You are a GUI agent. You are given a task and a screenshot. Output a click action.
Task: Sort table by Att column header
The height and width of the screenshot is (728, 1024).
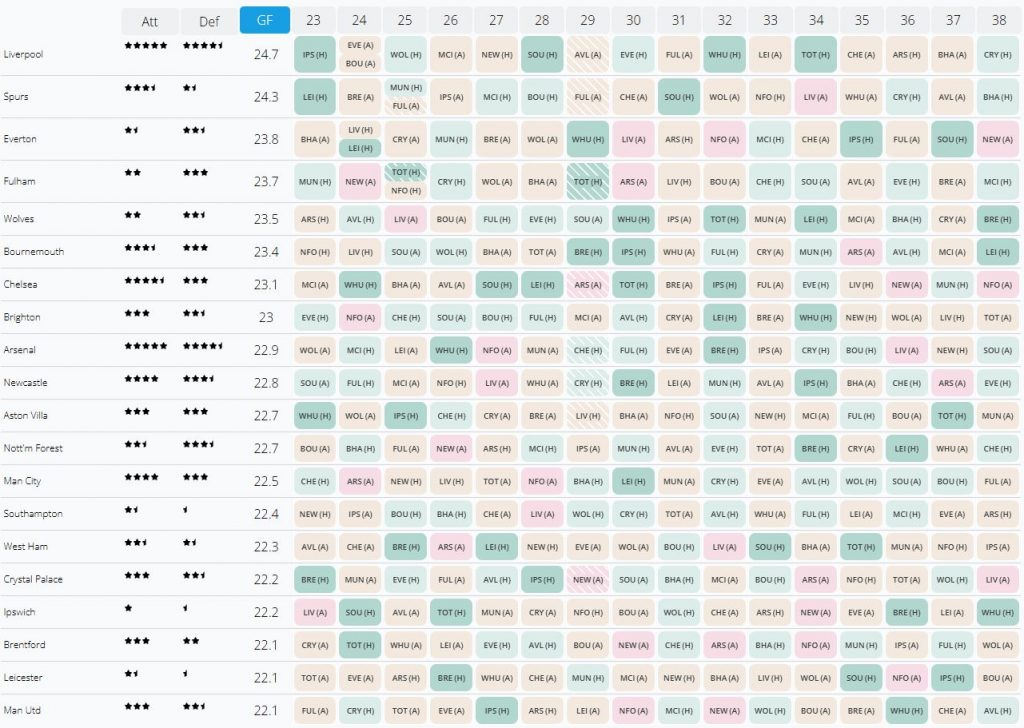149,21
